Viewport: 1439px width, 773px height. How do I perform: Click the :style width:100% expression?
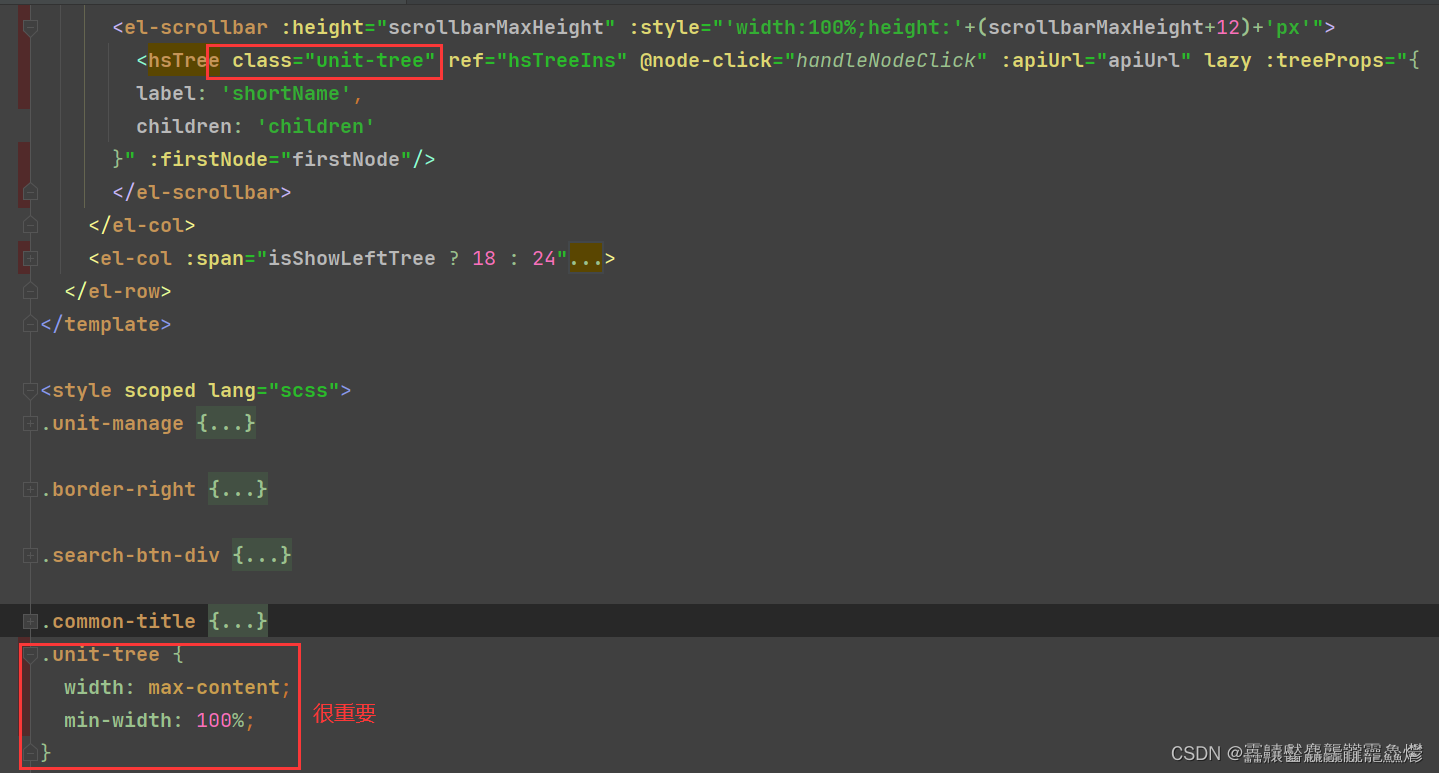point(981,28)
